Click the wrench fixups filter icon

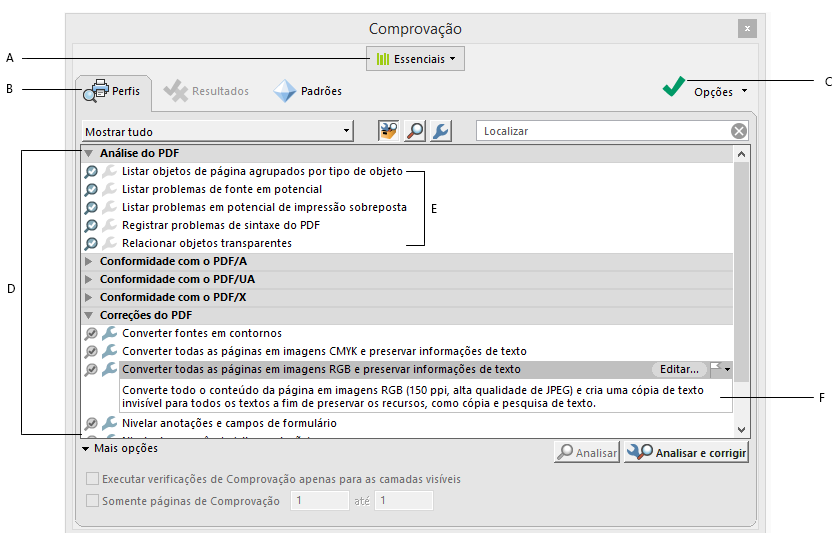(439, 131)
